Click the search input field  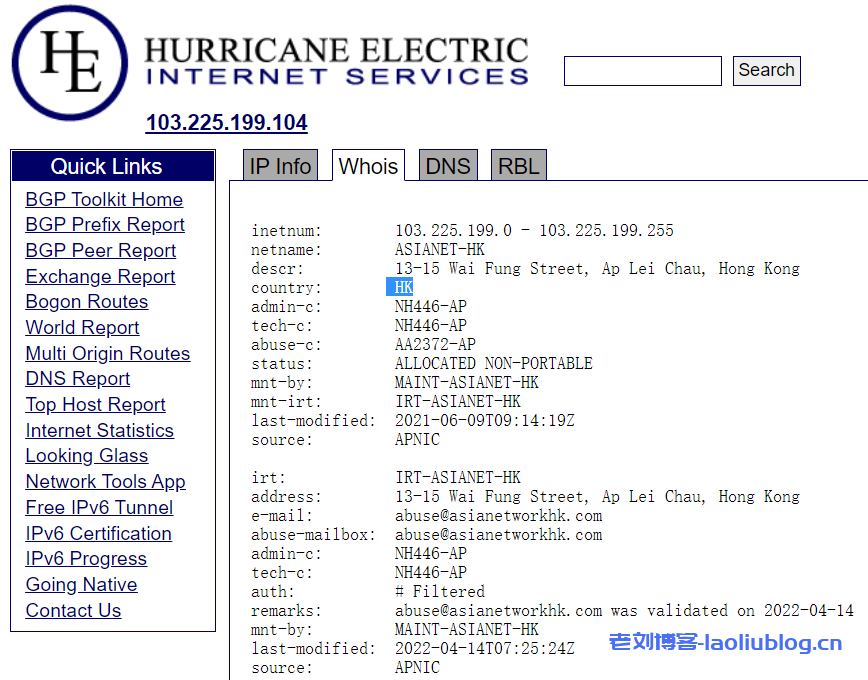point(642,71)
